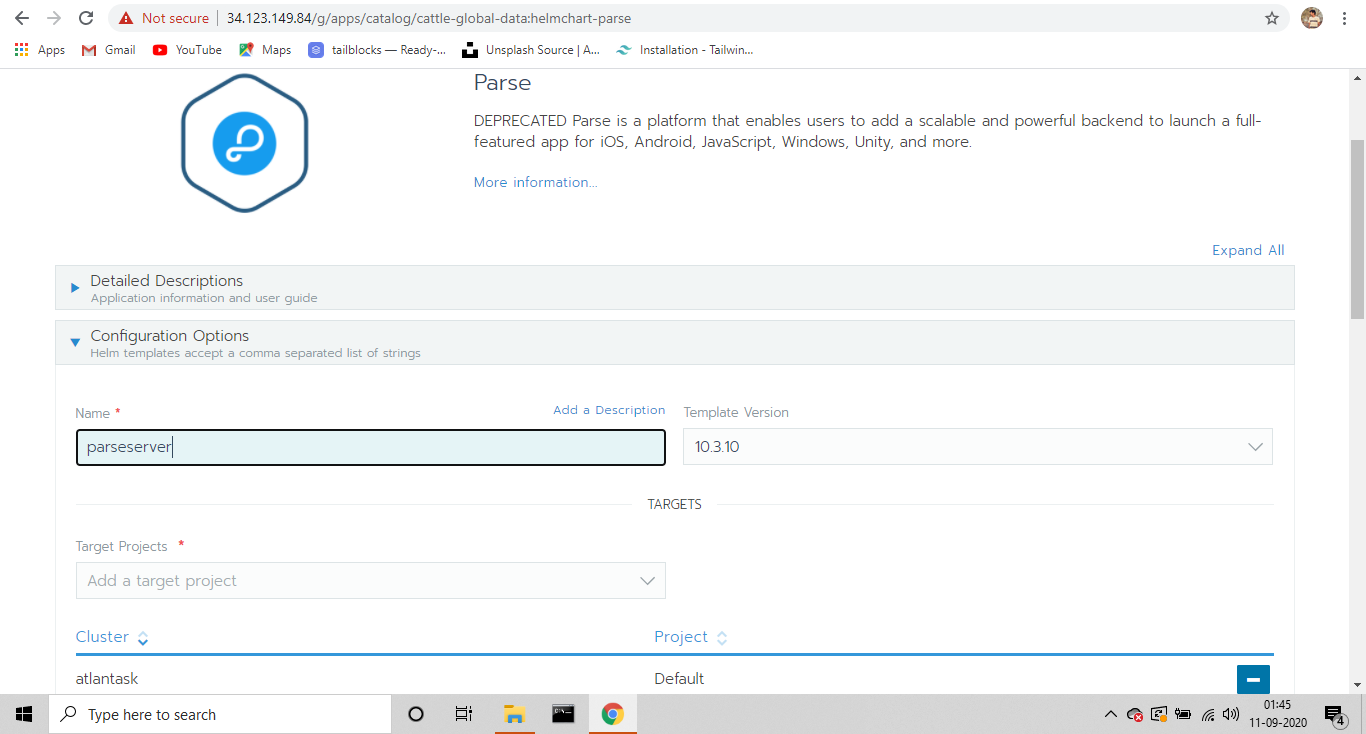Screen dimensions: 1366x734
Task: Open the Installation - Tailwind bookmark
Action: 685,50
